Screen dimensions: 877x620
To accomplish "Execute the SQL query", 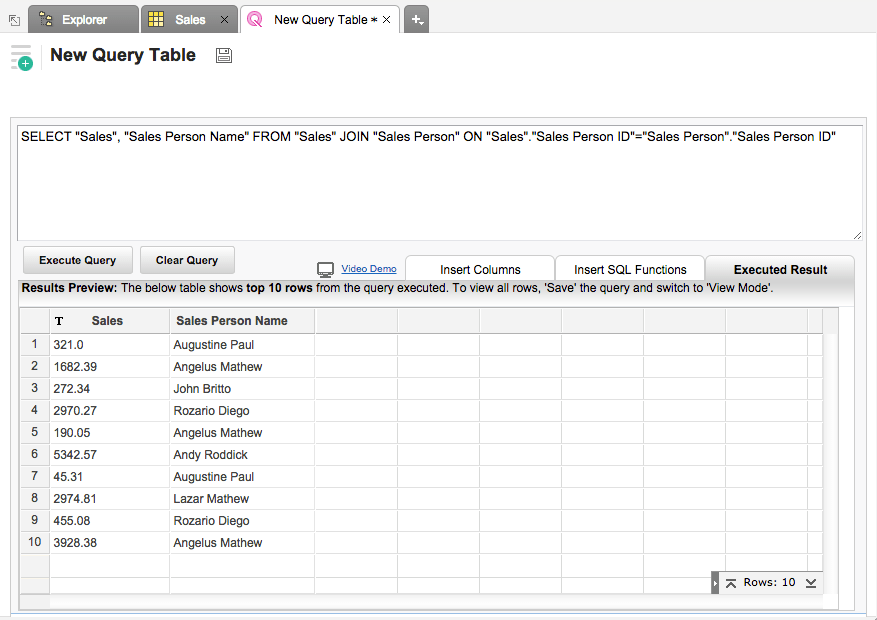I will pos(77,260).
